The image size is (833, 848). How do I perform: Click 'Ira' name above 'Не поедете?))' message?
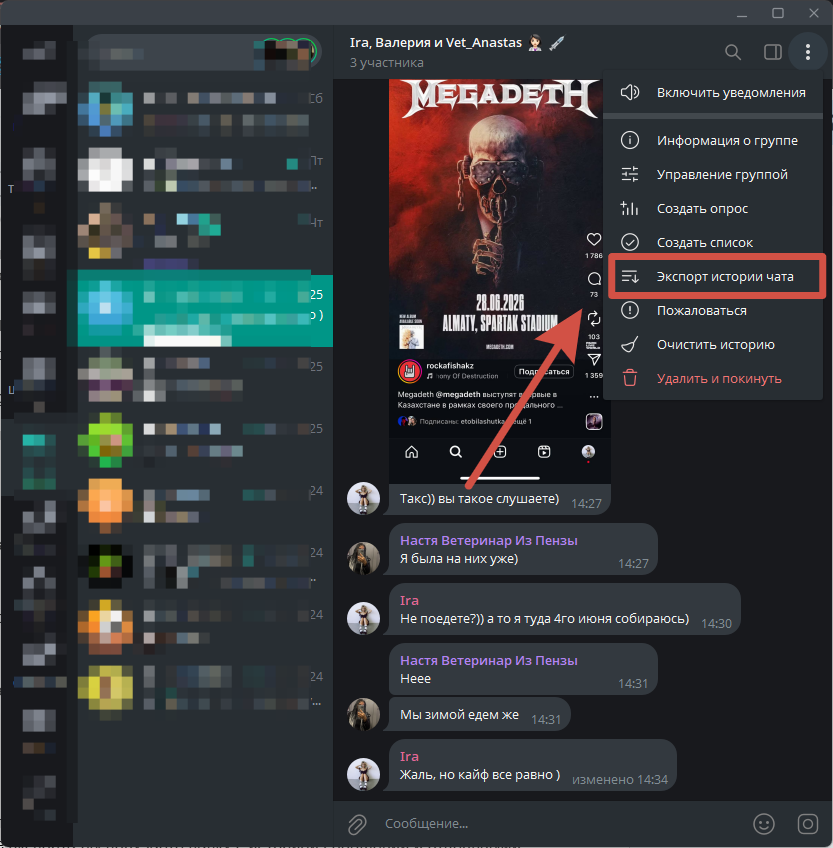click(x=409, y=601)
